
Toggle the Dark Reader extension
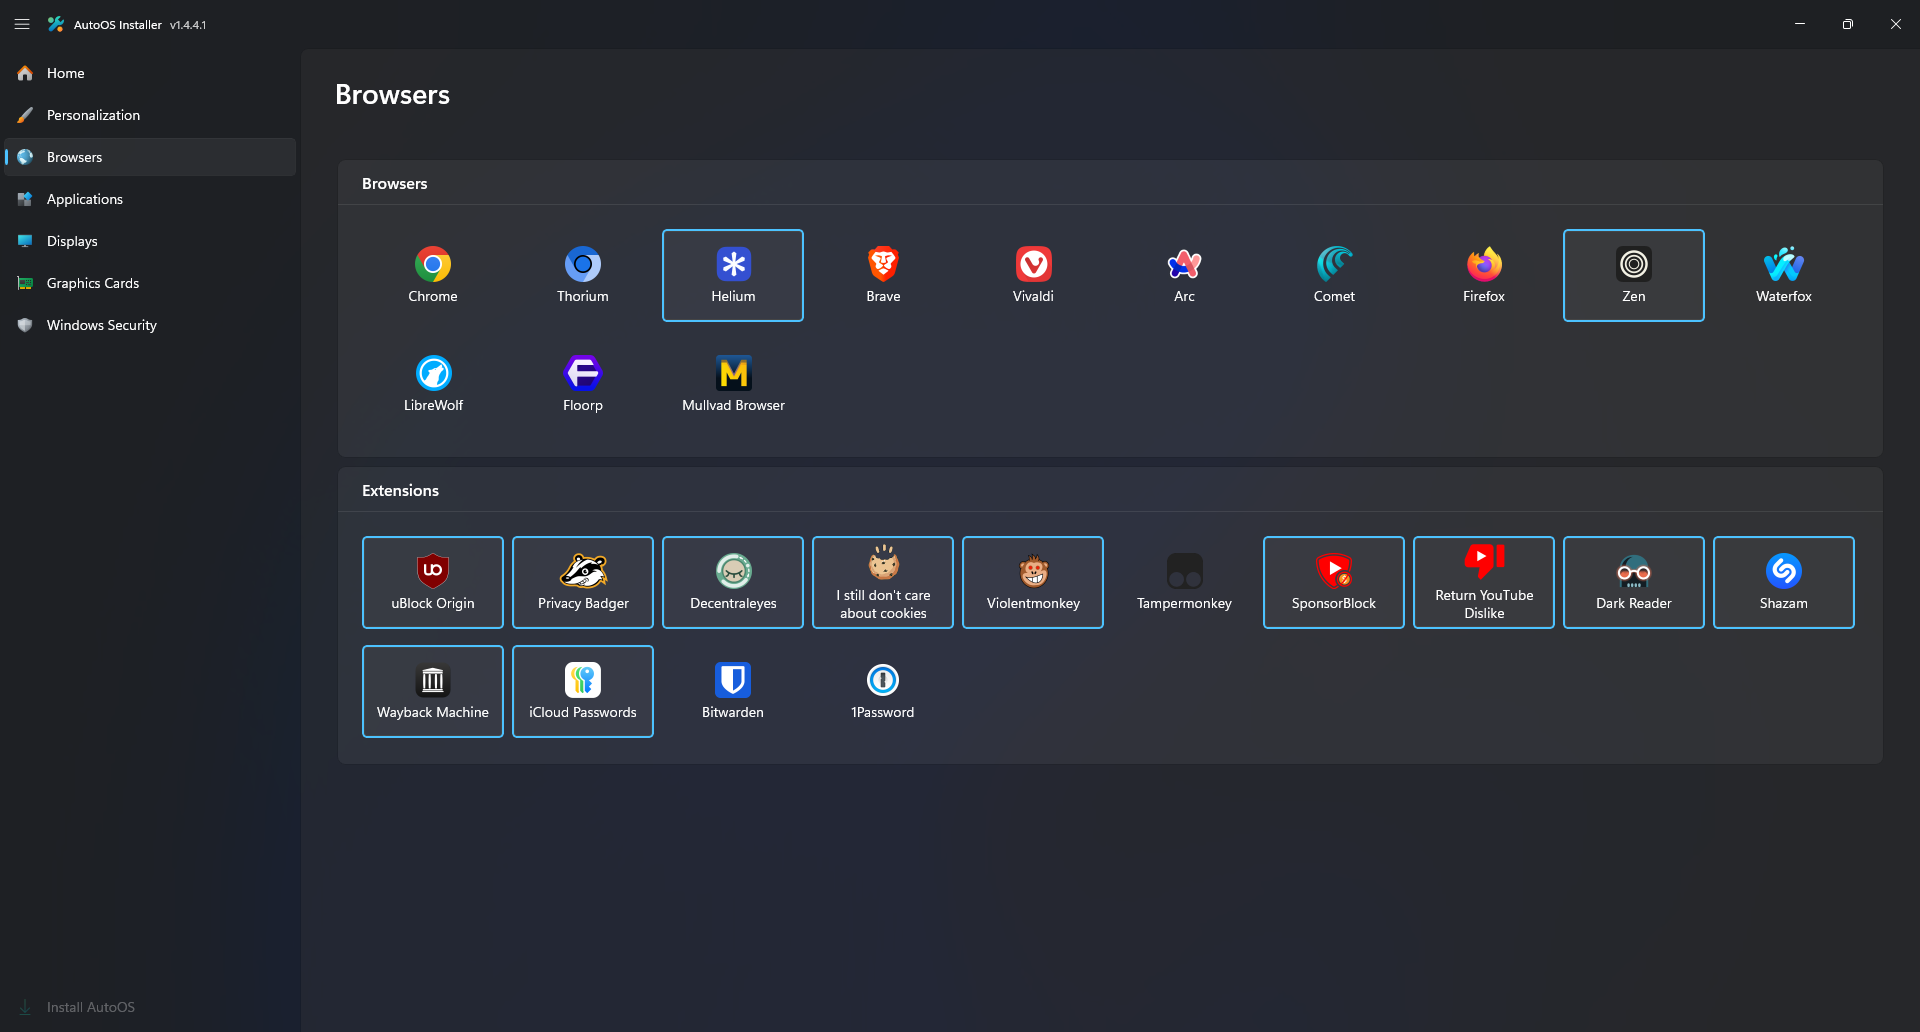click(1634, 582)
